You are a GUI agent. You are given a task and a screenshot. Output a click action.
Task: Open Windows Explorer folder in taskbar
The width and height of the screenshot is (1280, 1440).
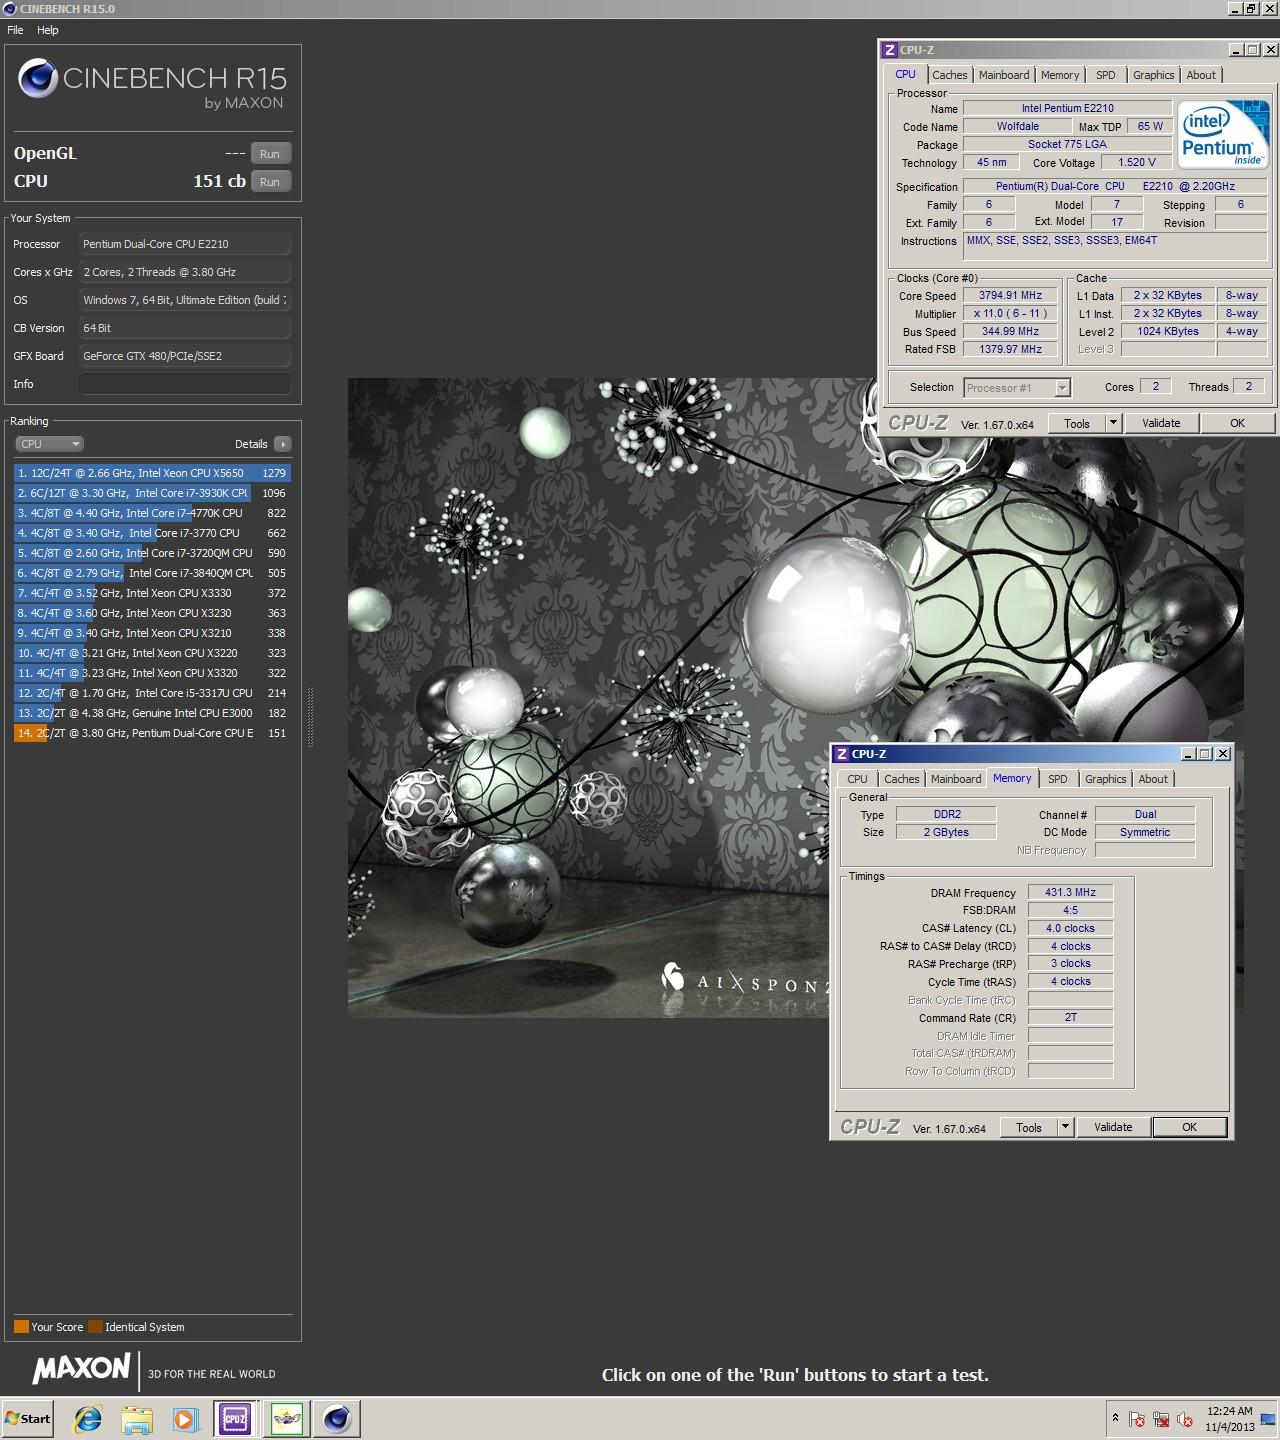tap(137, 1418)
